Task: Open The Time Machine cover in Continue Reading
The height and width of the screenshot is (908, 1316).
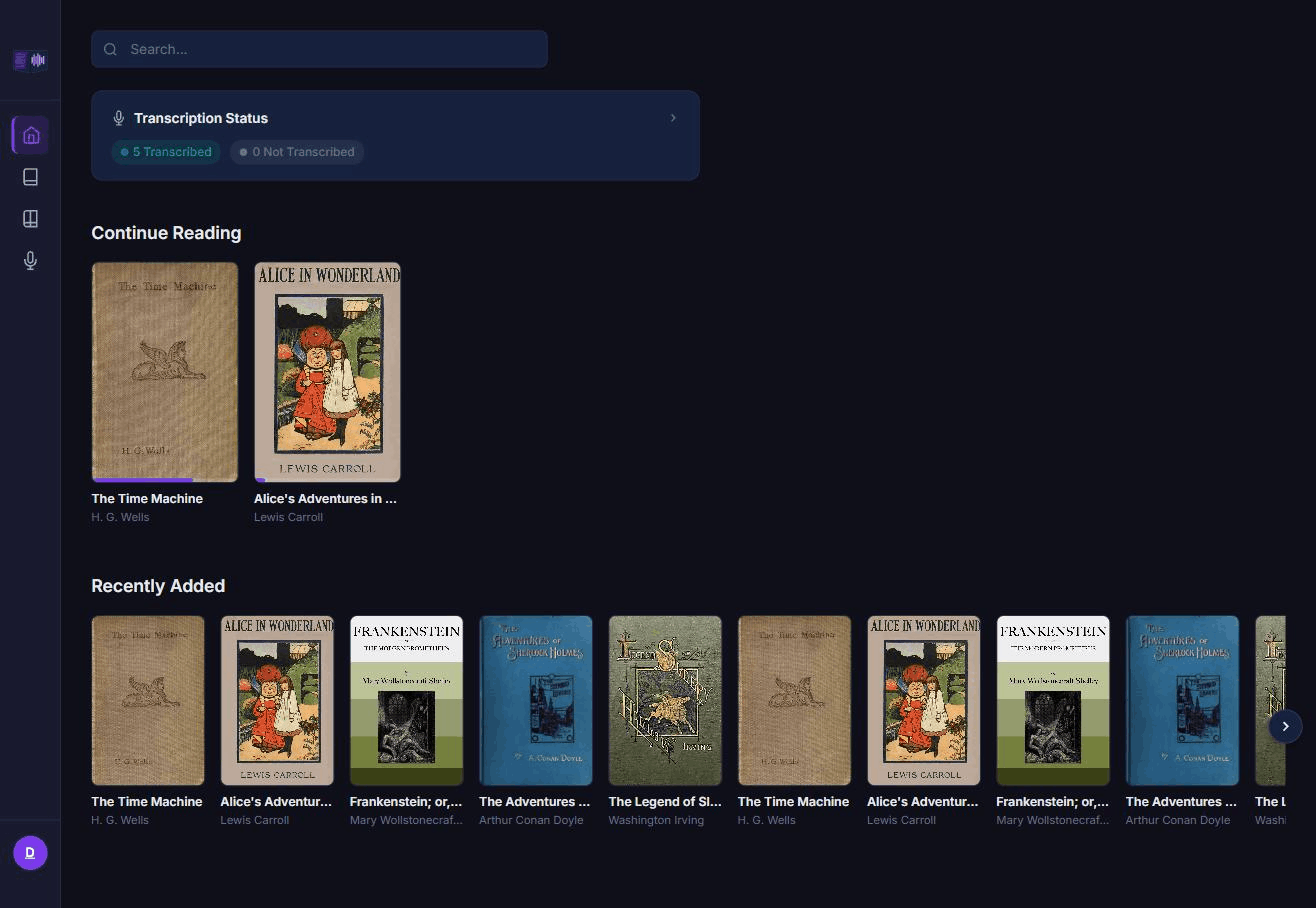Action: coord(165,372)
